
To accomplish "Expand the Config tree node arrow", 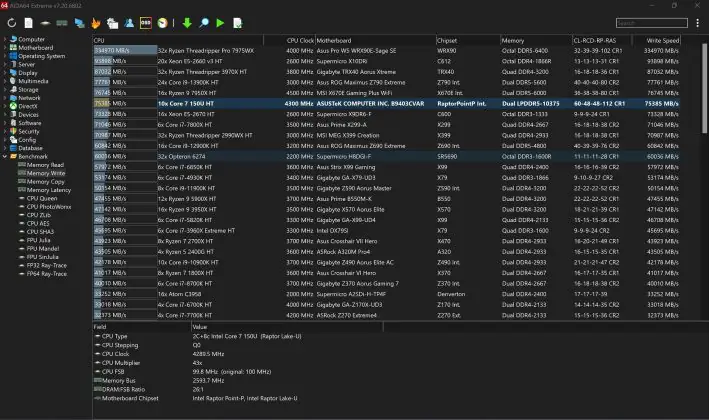I will (5, 140).
